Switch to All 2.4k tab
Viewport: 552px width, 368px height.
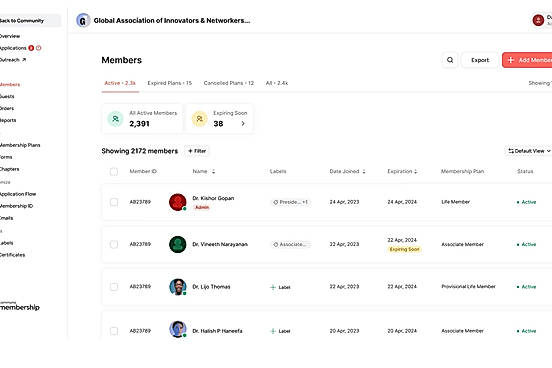[x=277, y=83]
